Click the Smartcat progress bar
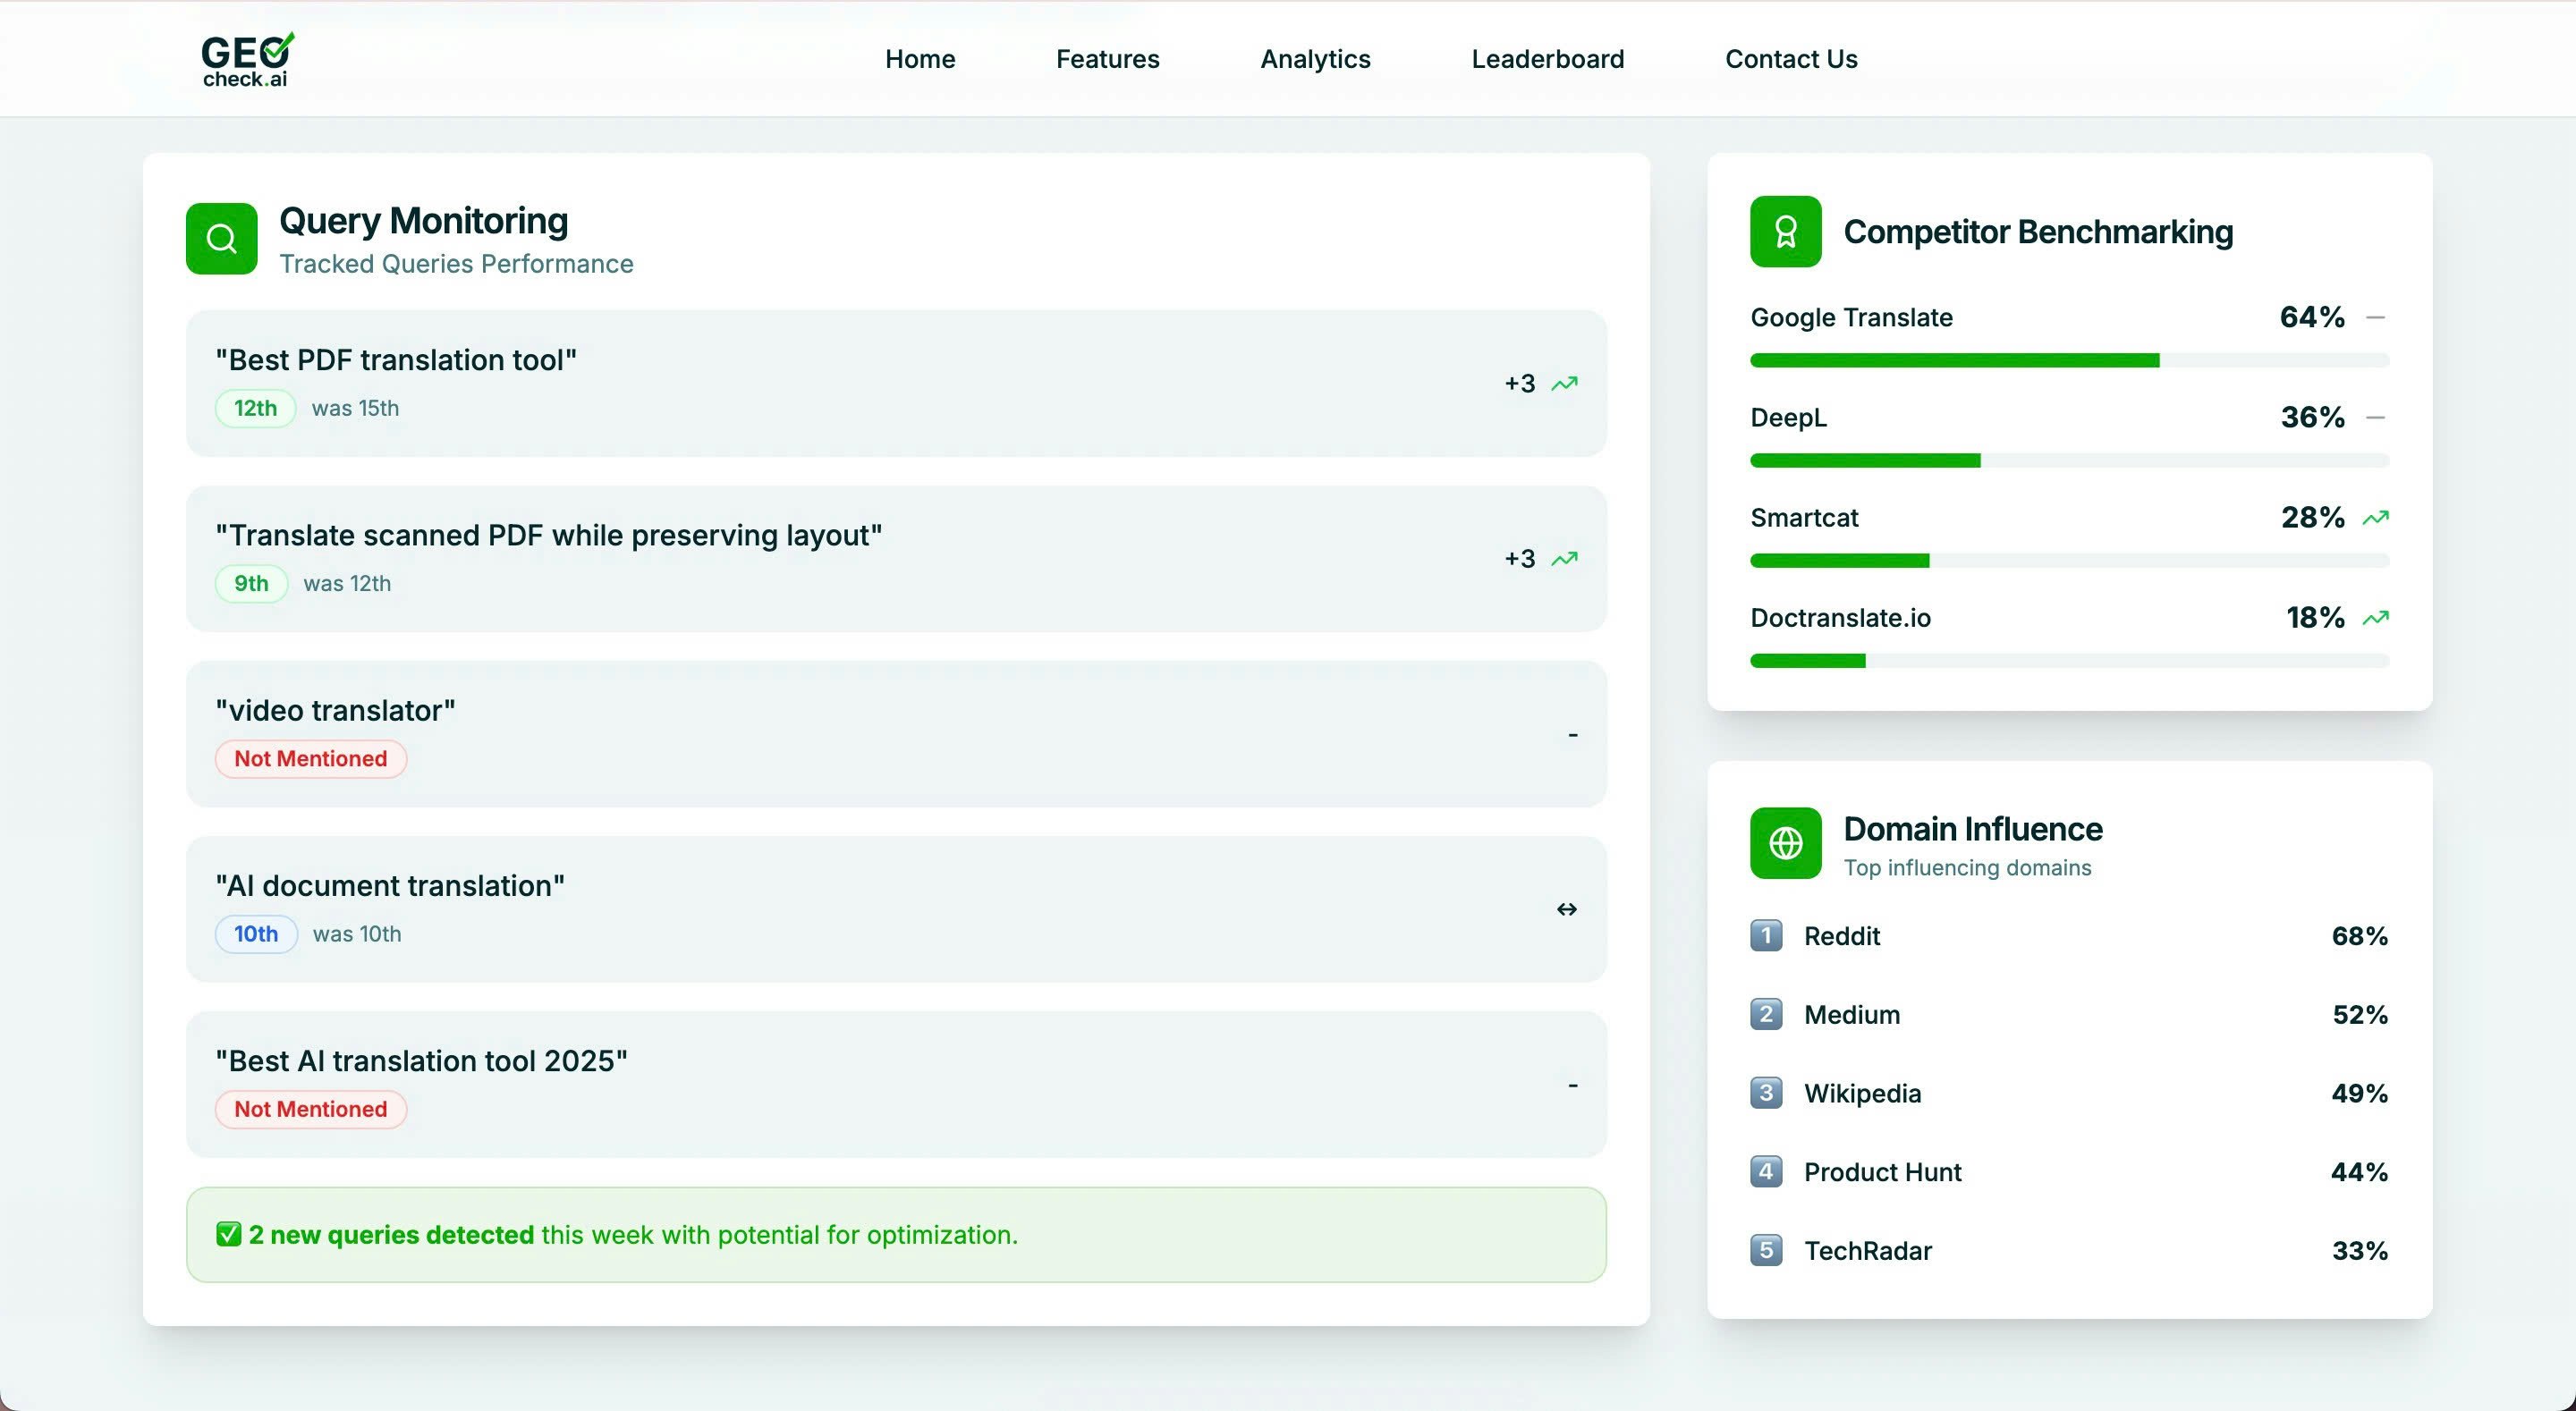The width and height of the screenshot is (2576, 1411). pyautogui.click(x=2069, y=561)
